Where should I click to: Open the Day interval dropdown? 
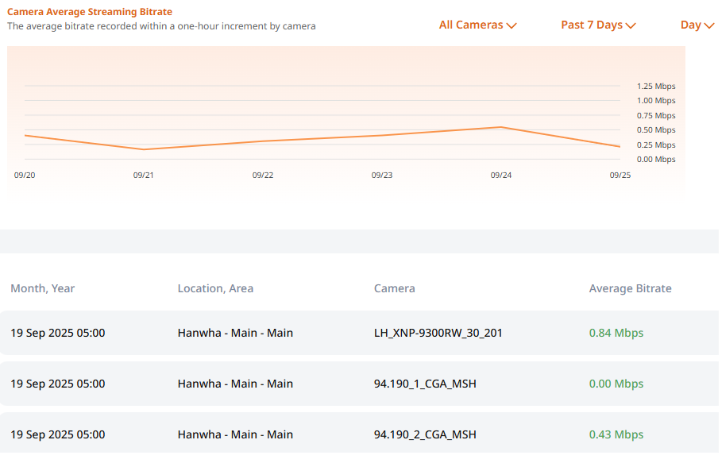[696, 25]
